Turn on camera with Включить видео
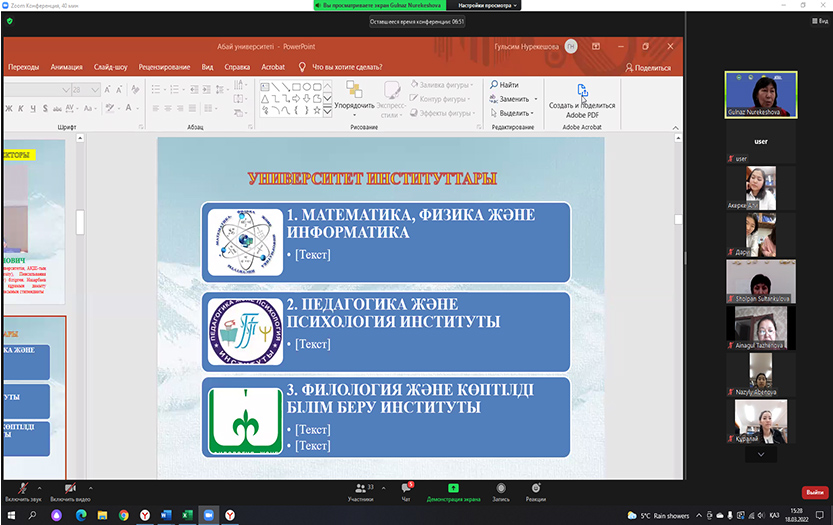The height and width of the screenshot is (525, 833). pos(70,488)
